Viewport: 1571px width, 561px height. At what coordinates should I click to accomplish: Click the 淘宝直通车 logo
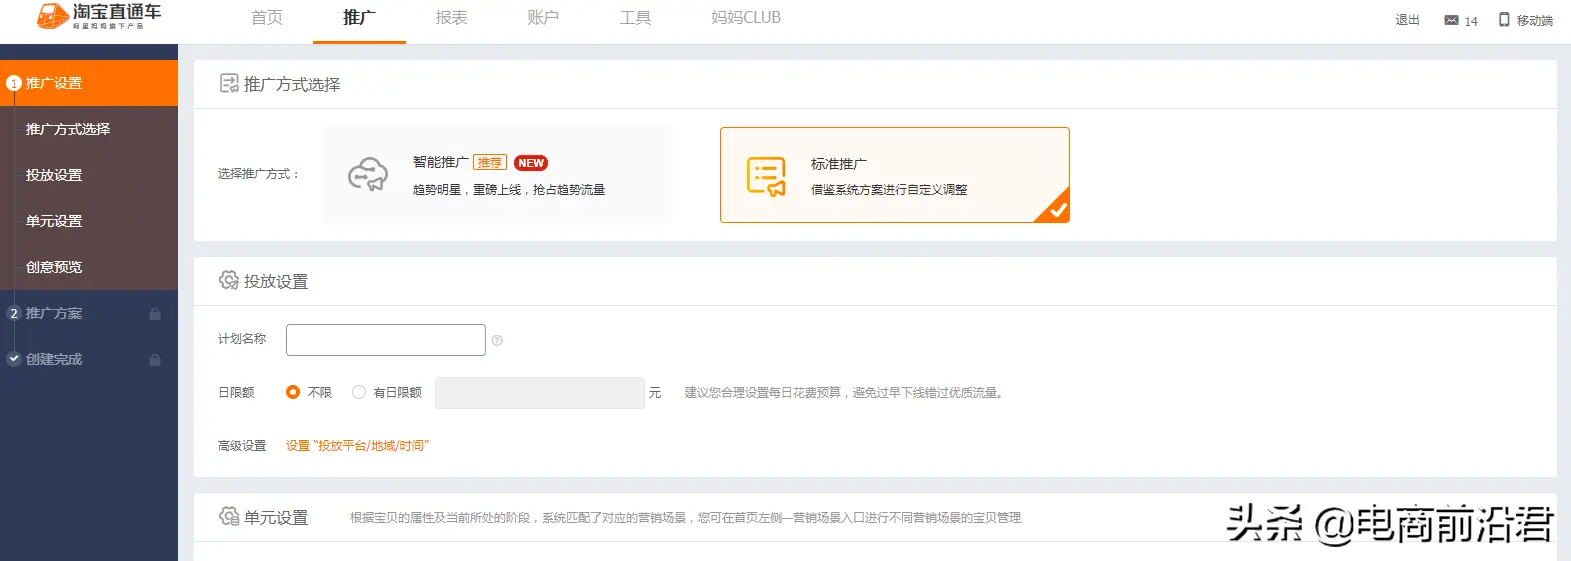coord(98,17)
